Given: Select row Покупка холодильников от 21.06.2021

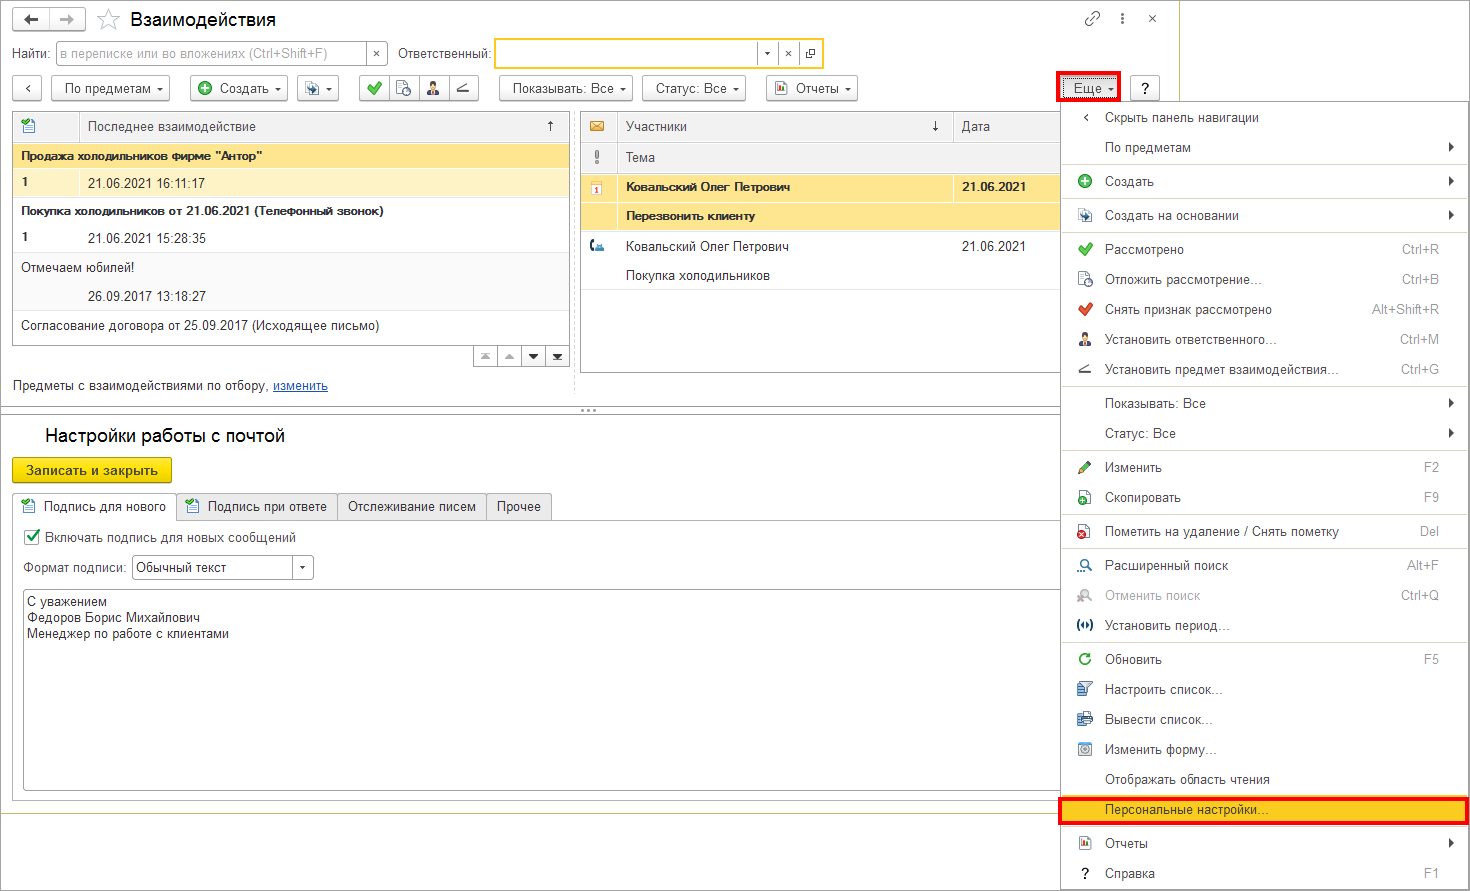Looking at the screenshot, I should click(x=291, y=225).
